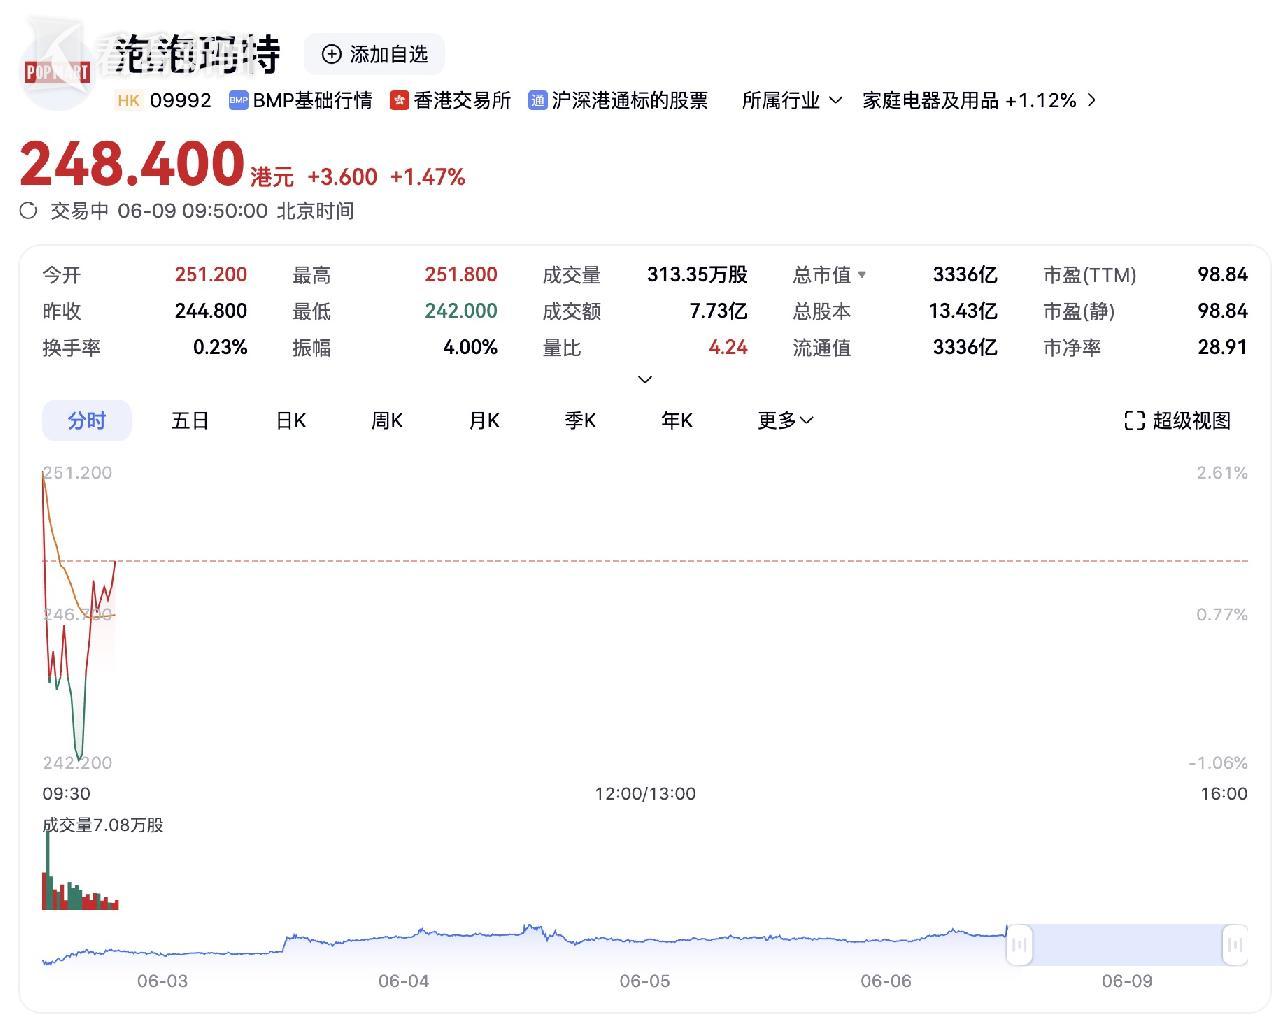The image size is (1280, 1021).
Task: Click the current price 248.400
Action: click(x=132, y=164)
